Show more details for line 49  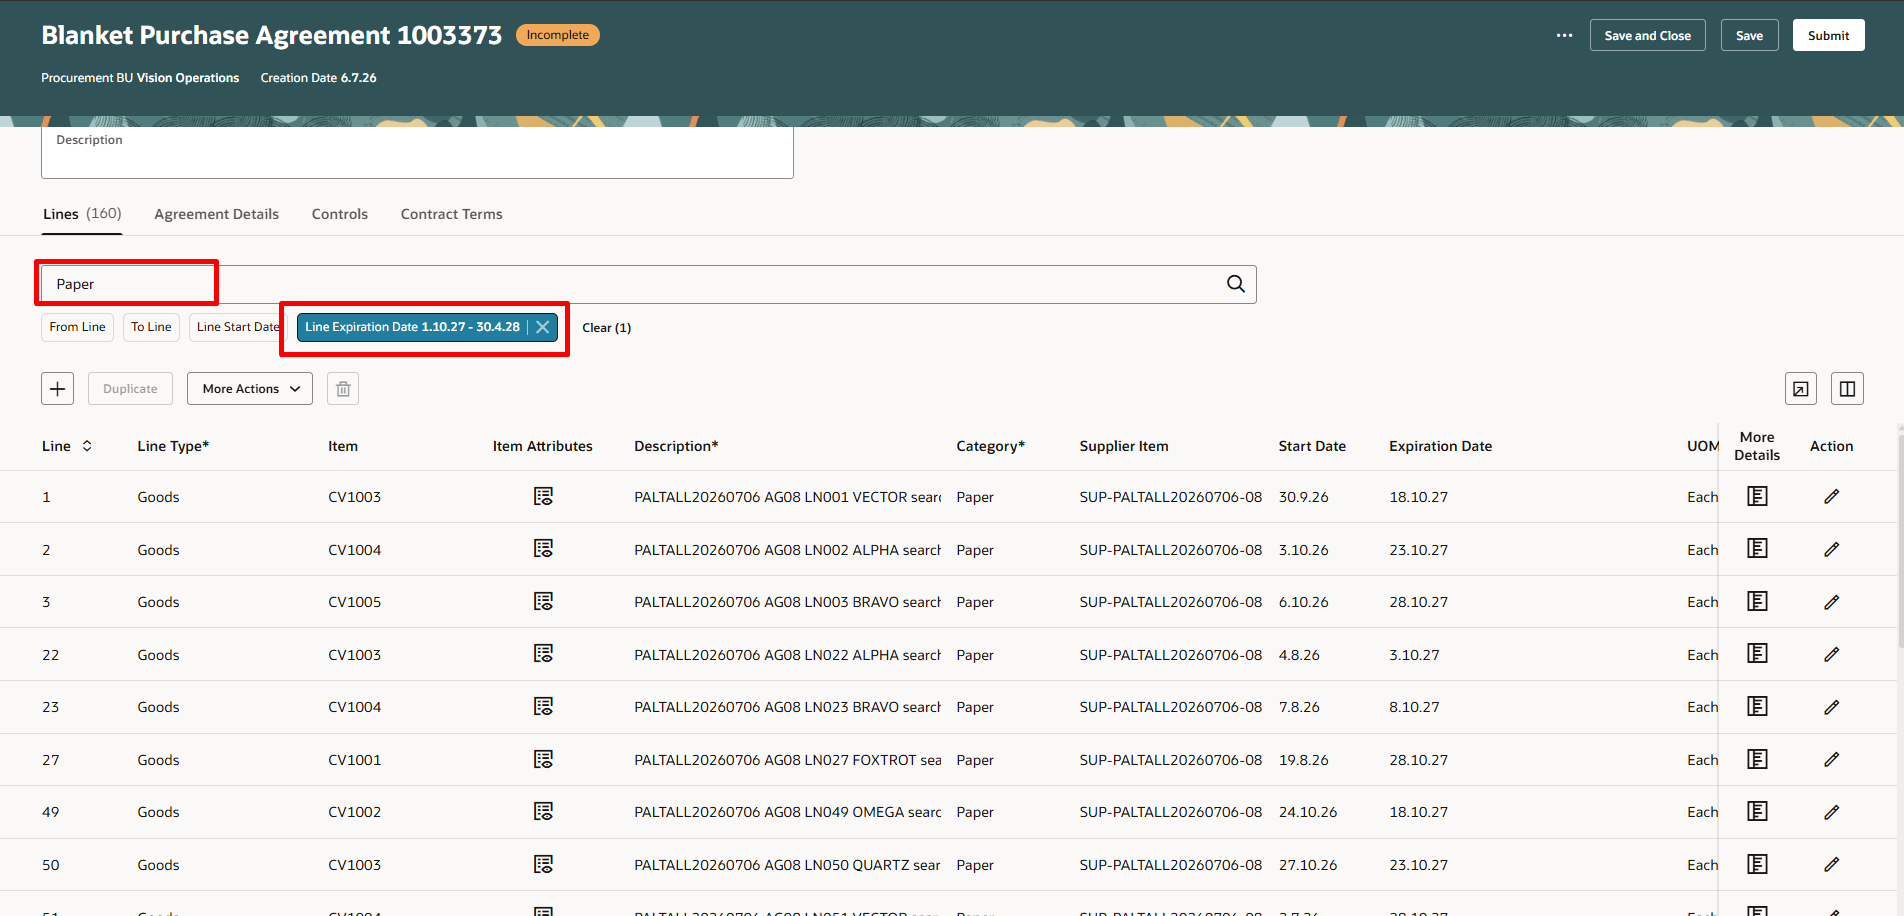[1757, 811]
